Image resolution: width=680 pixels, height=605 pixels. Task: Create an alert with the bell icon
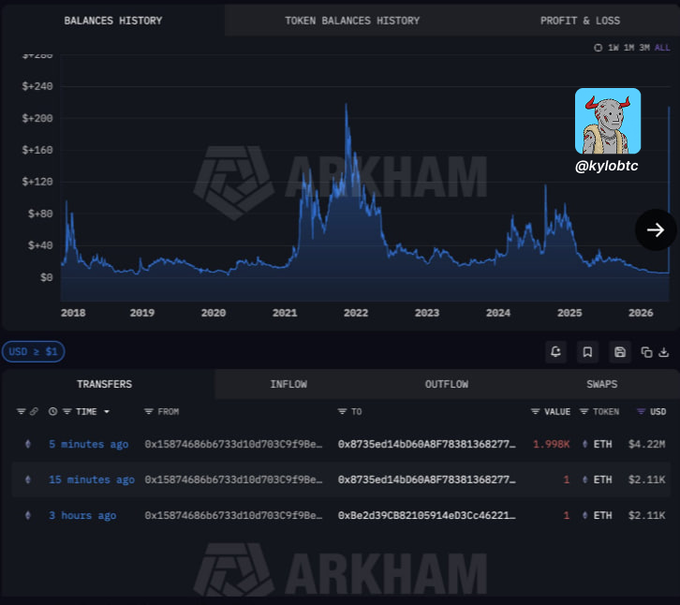coord(556,352)
